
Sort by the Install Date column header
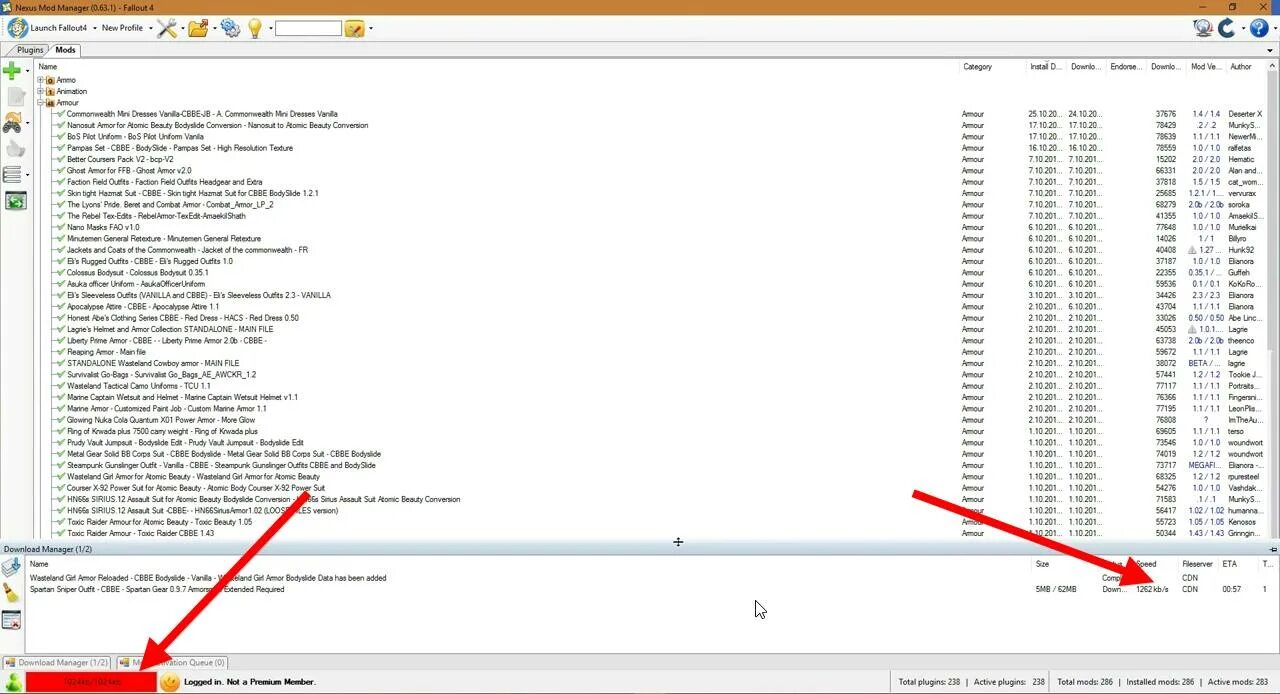1046,67
